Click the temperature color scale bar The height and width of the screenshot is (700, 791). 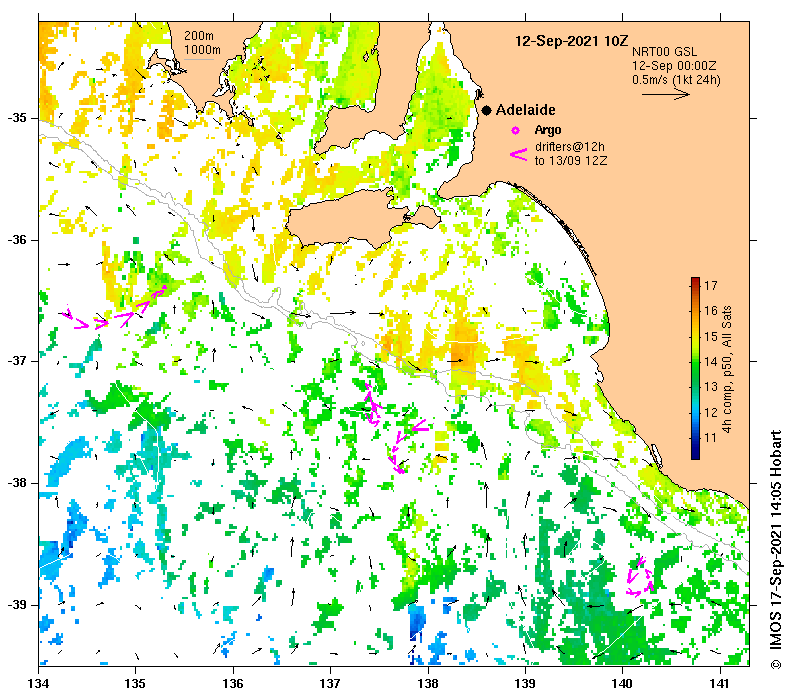pos(695,368)
